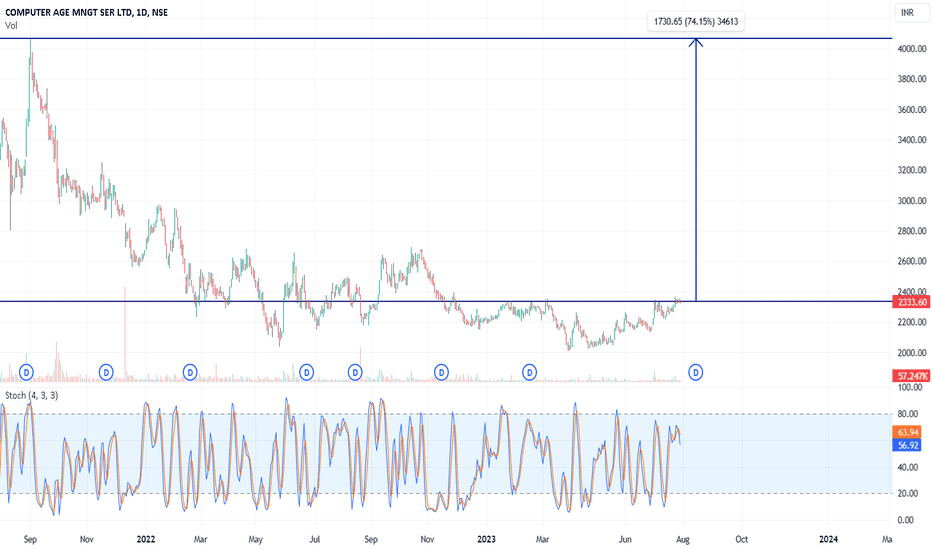Click the 100.00 stochastic scale label
Screen dimensions: 932x550
coord(910,388)
